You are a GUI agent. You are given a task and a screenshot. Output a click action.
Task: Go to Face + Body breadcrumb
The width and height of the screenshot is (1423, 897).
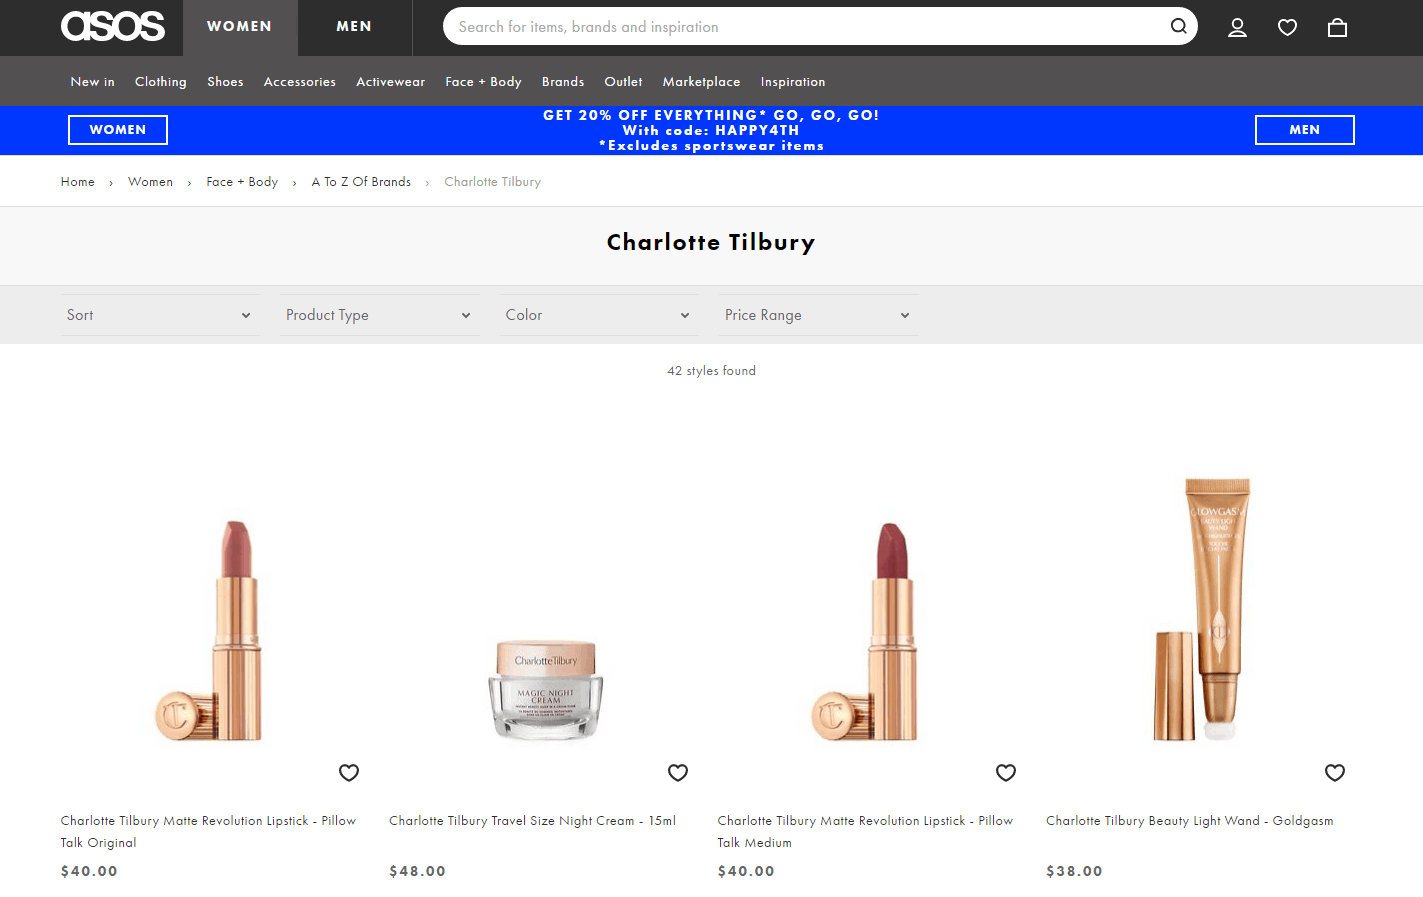[242, 182]
